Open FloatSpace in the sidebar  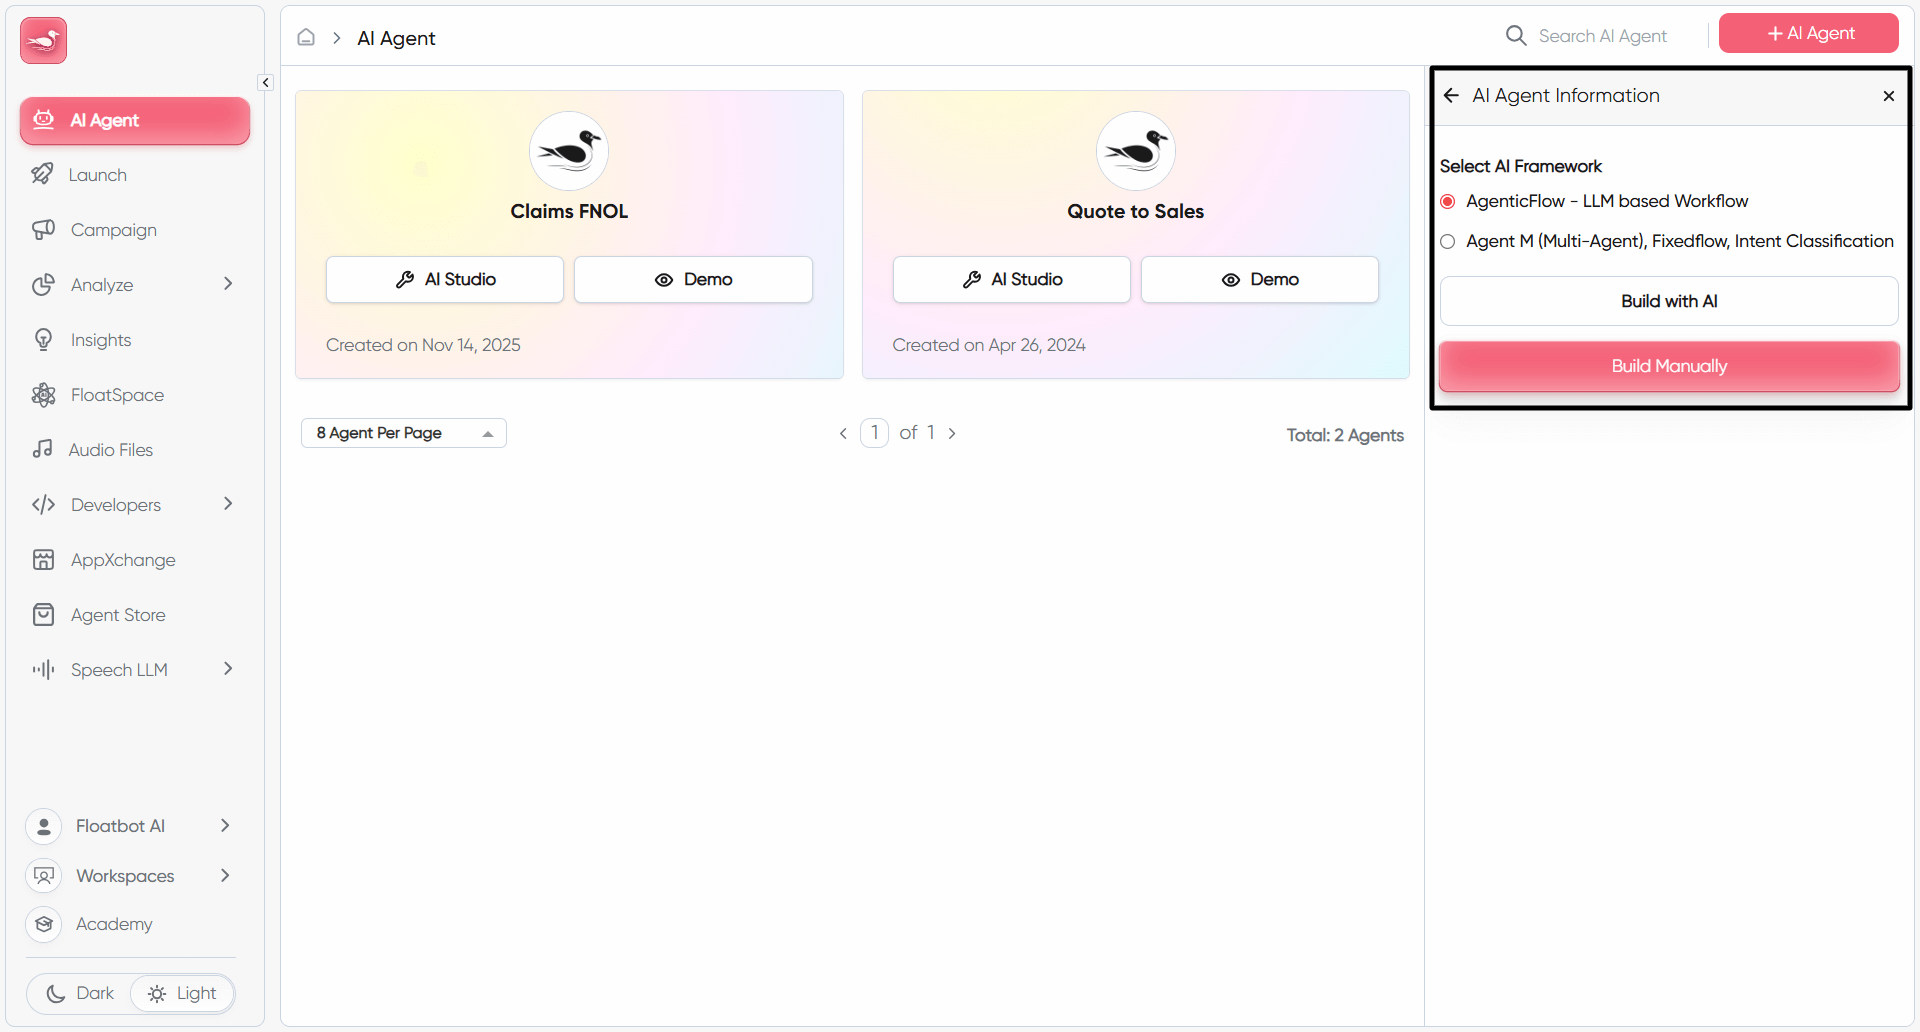(x=116, y=395)
